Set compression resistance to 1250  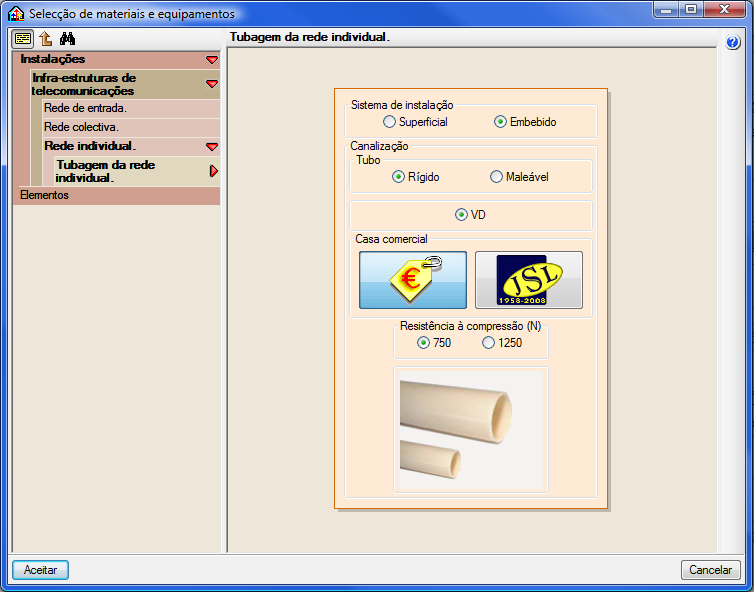[x=488, y=343]
